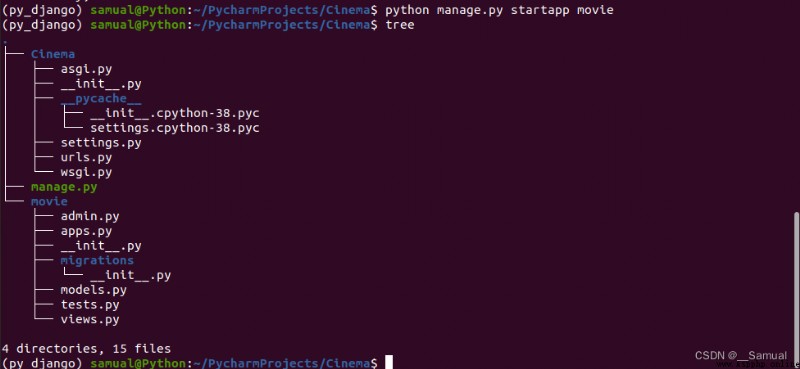Viewport: 800px width, 369px height.
Task: Select settings.py under Cinema folder
Action: [101, 142]
